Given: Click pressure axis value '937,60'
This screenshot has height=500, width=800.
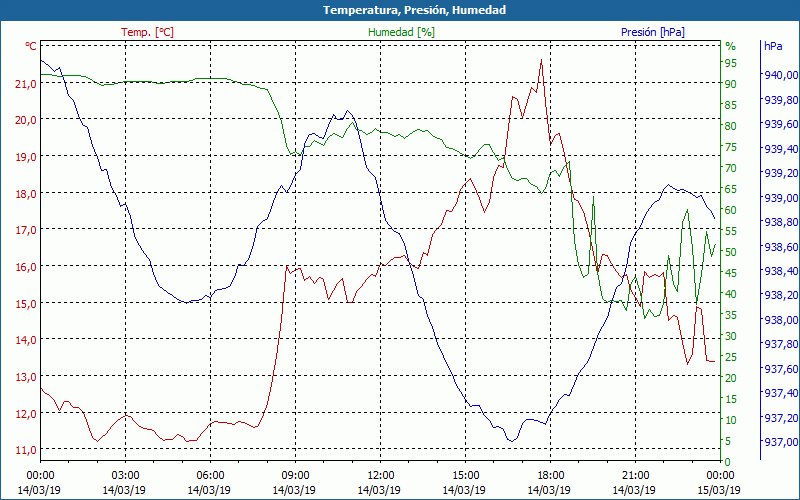Looking at the screenshot, I should pyautogui.click(x=780, y=368).
